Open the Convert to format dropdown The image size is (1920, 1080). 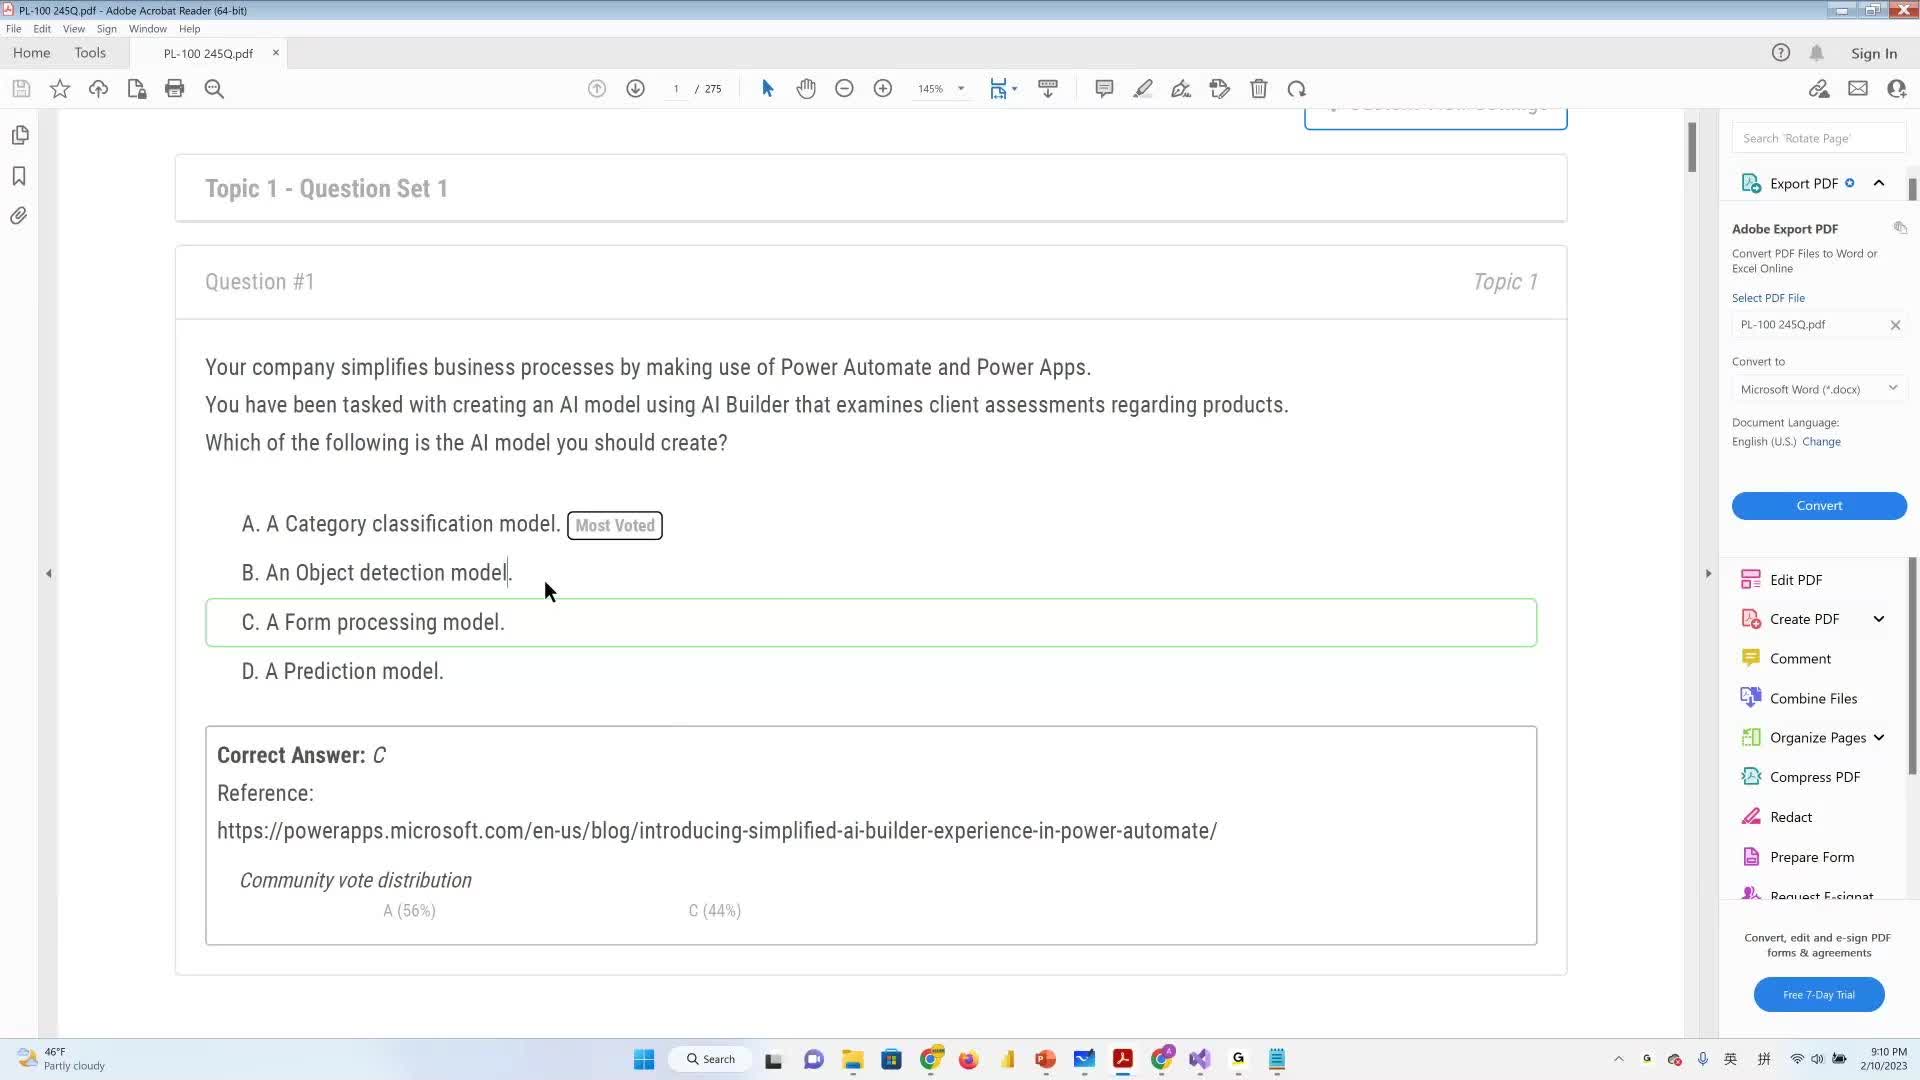coord(1819,389)
